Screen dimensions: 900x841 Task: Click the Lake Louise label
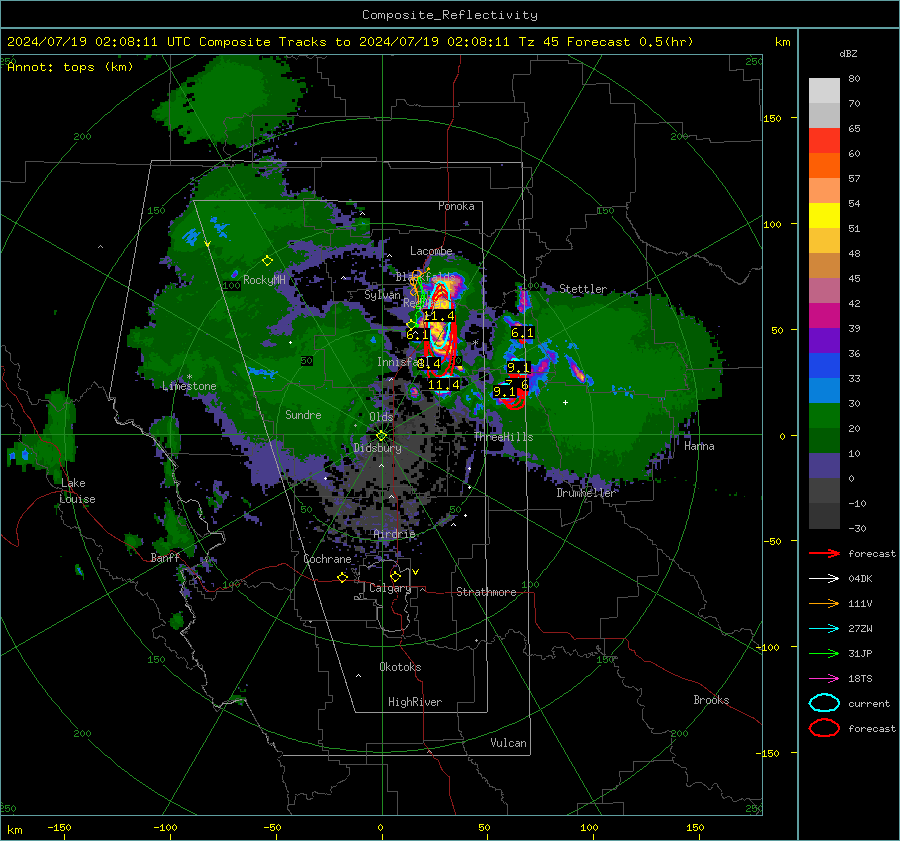(77, 491)
